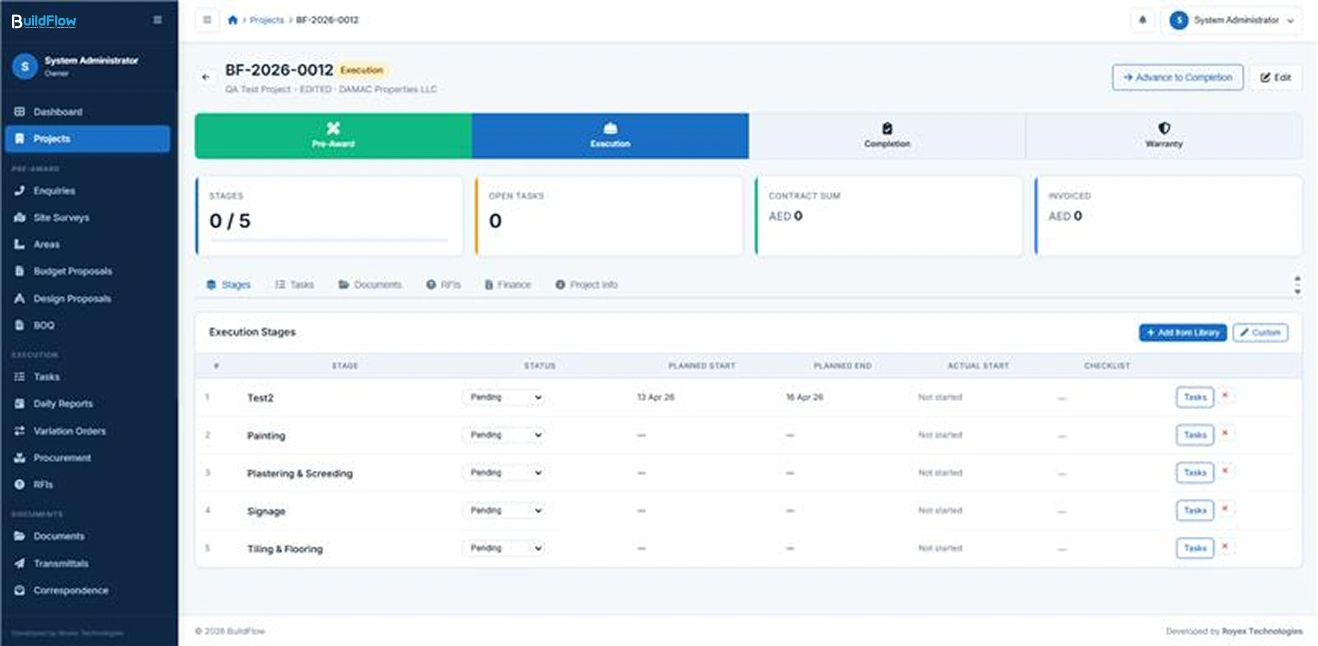
Task: Click the notification bell icon
Action: pos(1142,20)
